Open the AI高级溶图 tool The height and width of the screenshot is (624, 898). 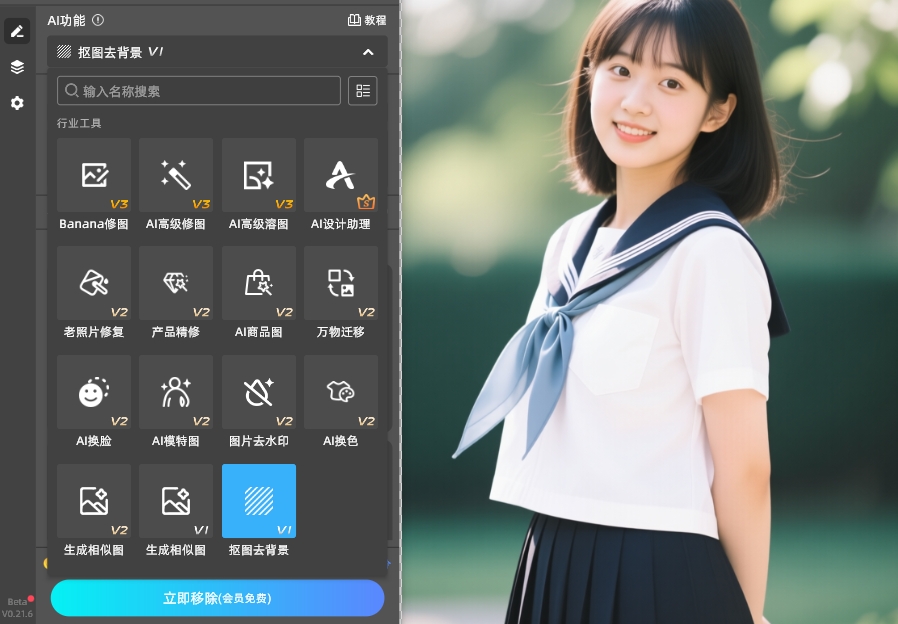point(258,175)
